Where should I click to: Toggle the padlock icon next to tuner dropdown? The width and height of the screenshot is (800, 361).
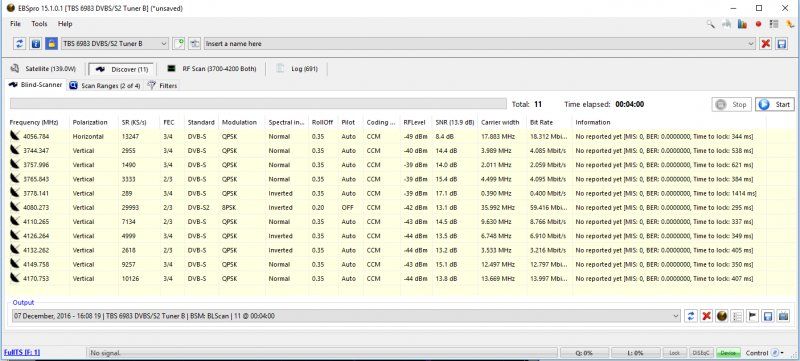pos(51,44)
